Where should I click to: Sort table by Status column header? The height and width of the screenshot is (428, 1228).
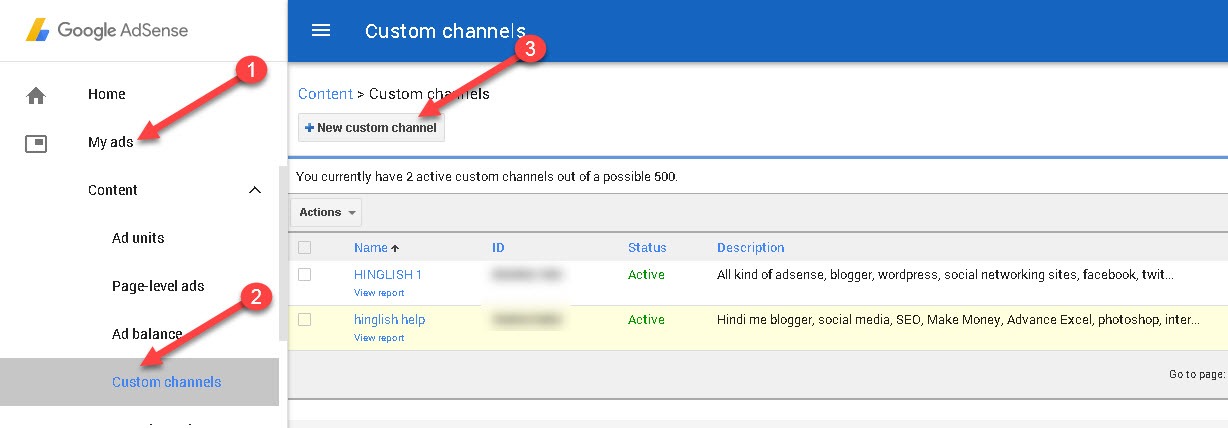(x=647, y=248)
